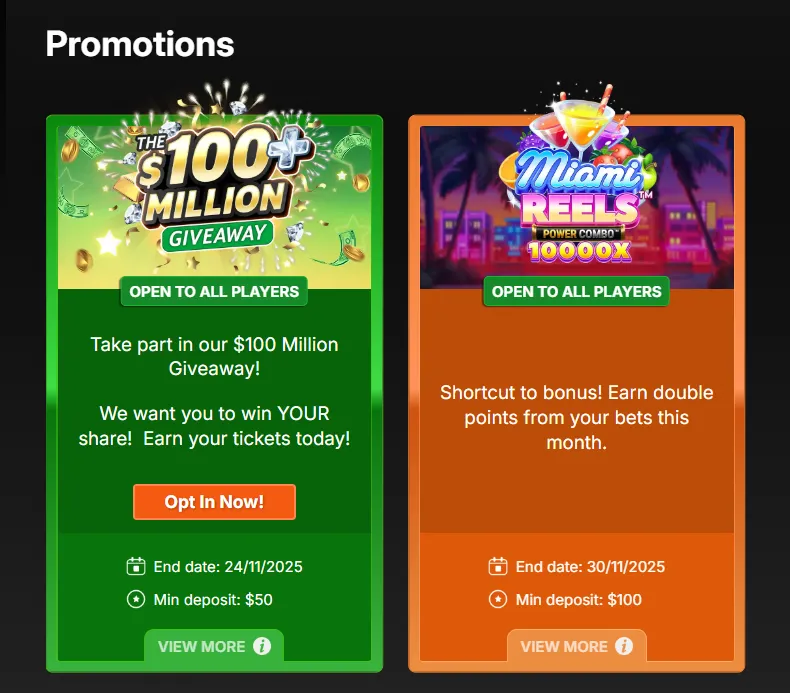Click the "Shortcut to bonus!" description text
The height and width of the screenshot is (693, 790).
click(x=577, y=416)
